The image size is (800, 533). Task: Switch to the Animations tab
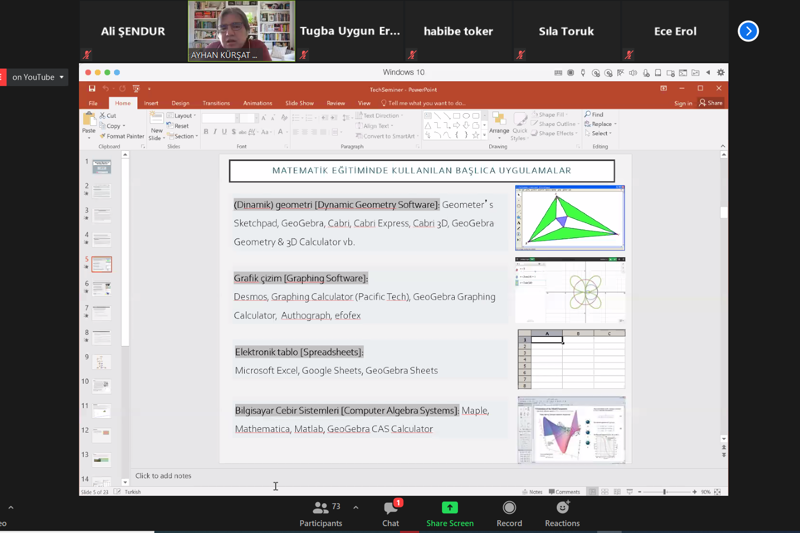click(x=258, y=103)
